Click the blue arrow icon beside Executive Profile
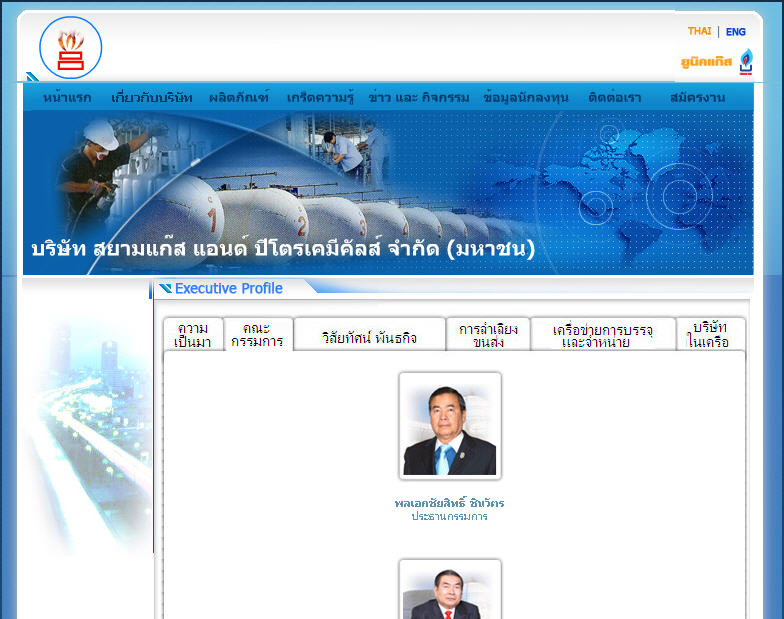 [x=166, y=288]
